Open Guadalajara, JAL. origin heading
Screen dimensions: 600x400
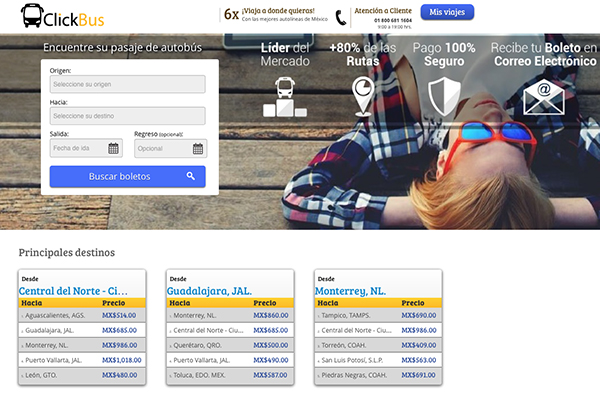click(209, 291)
